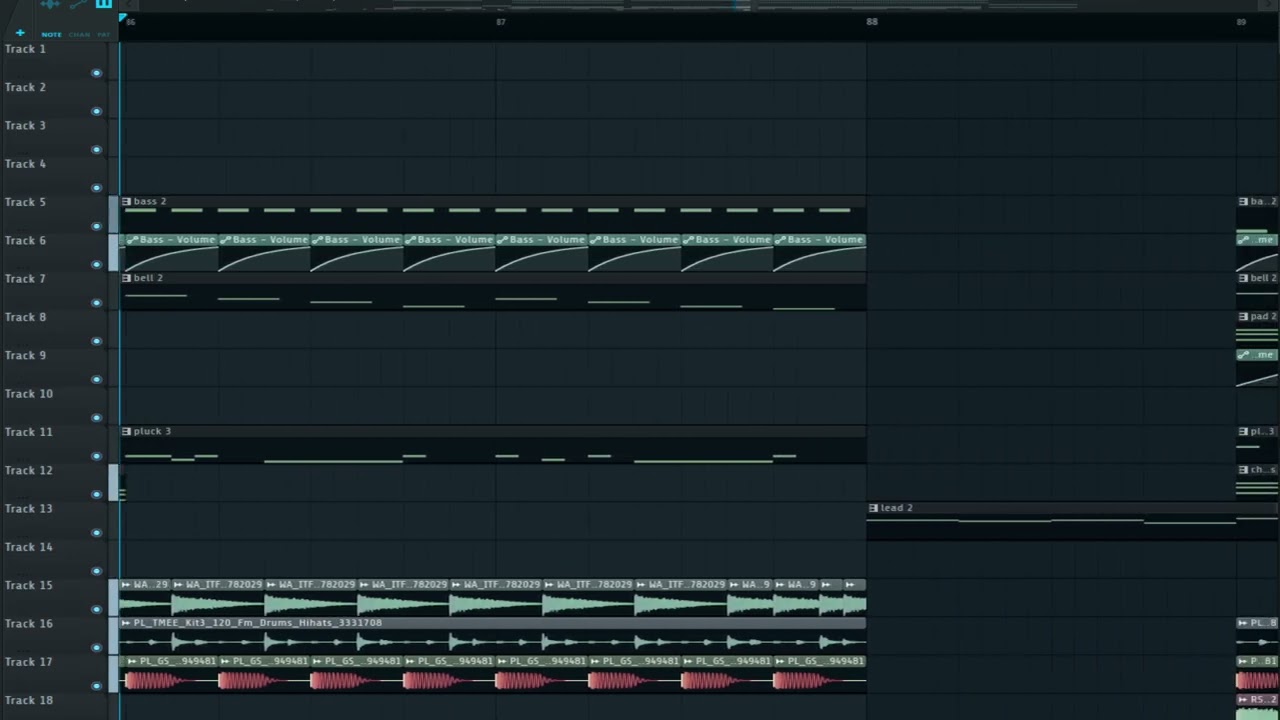Image resolution: width=1280 pixels, height=720 pixels.
Task: Select the Track 10 header label
Action: click(x=28, y=393)
